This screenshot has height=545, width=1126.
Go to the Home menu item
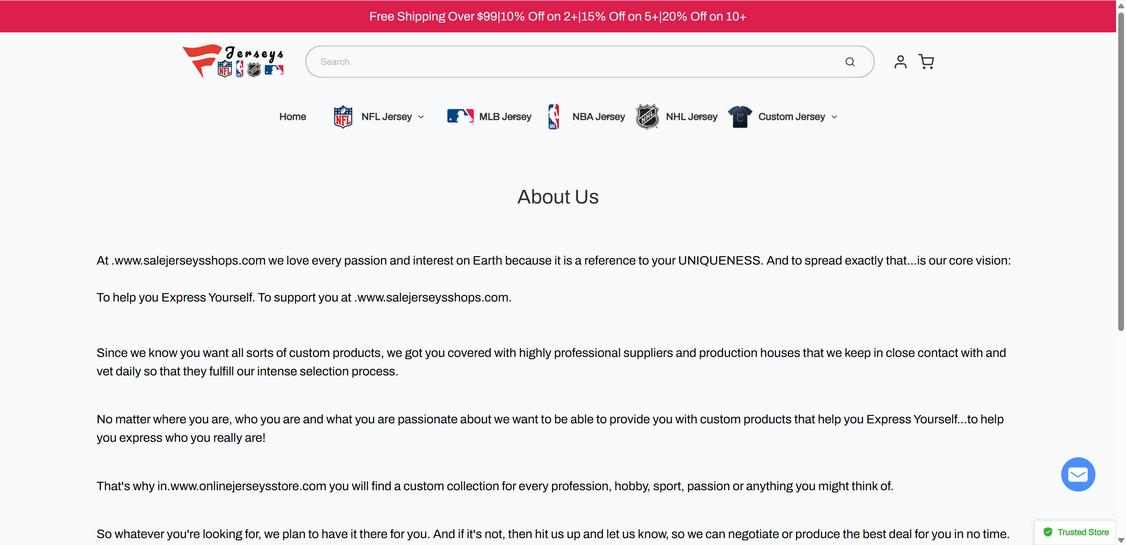point(292,116)
